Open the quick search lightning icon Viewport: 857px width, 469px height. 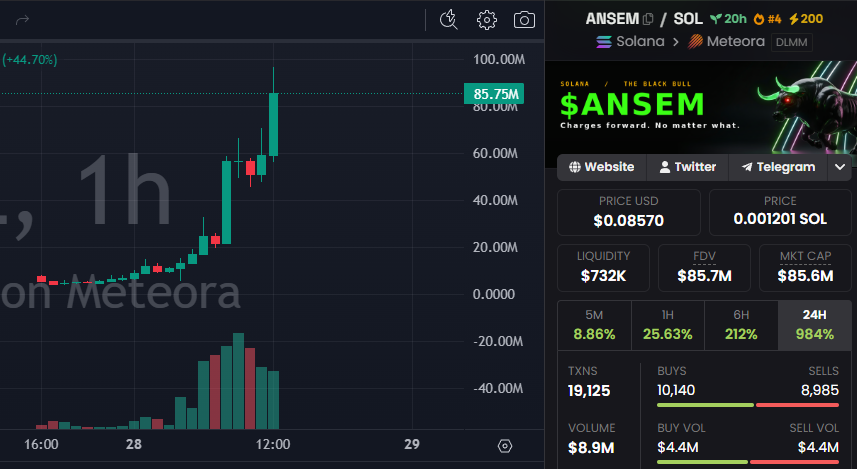(449, 20)
